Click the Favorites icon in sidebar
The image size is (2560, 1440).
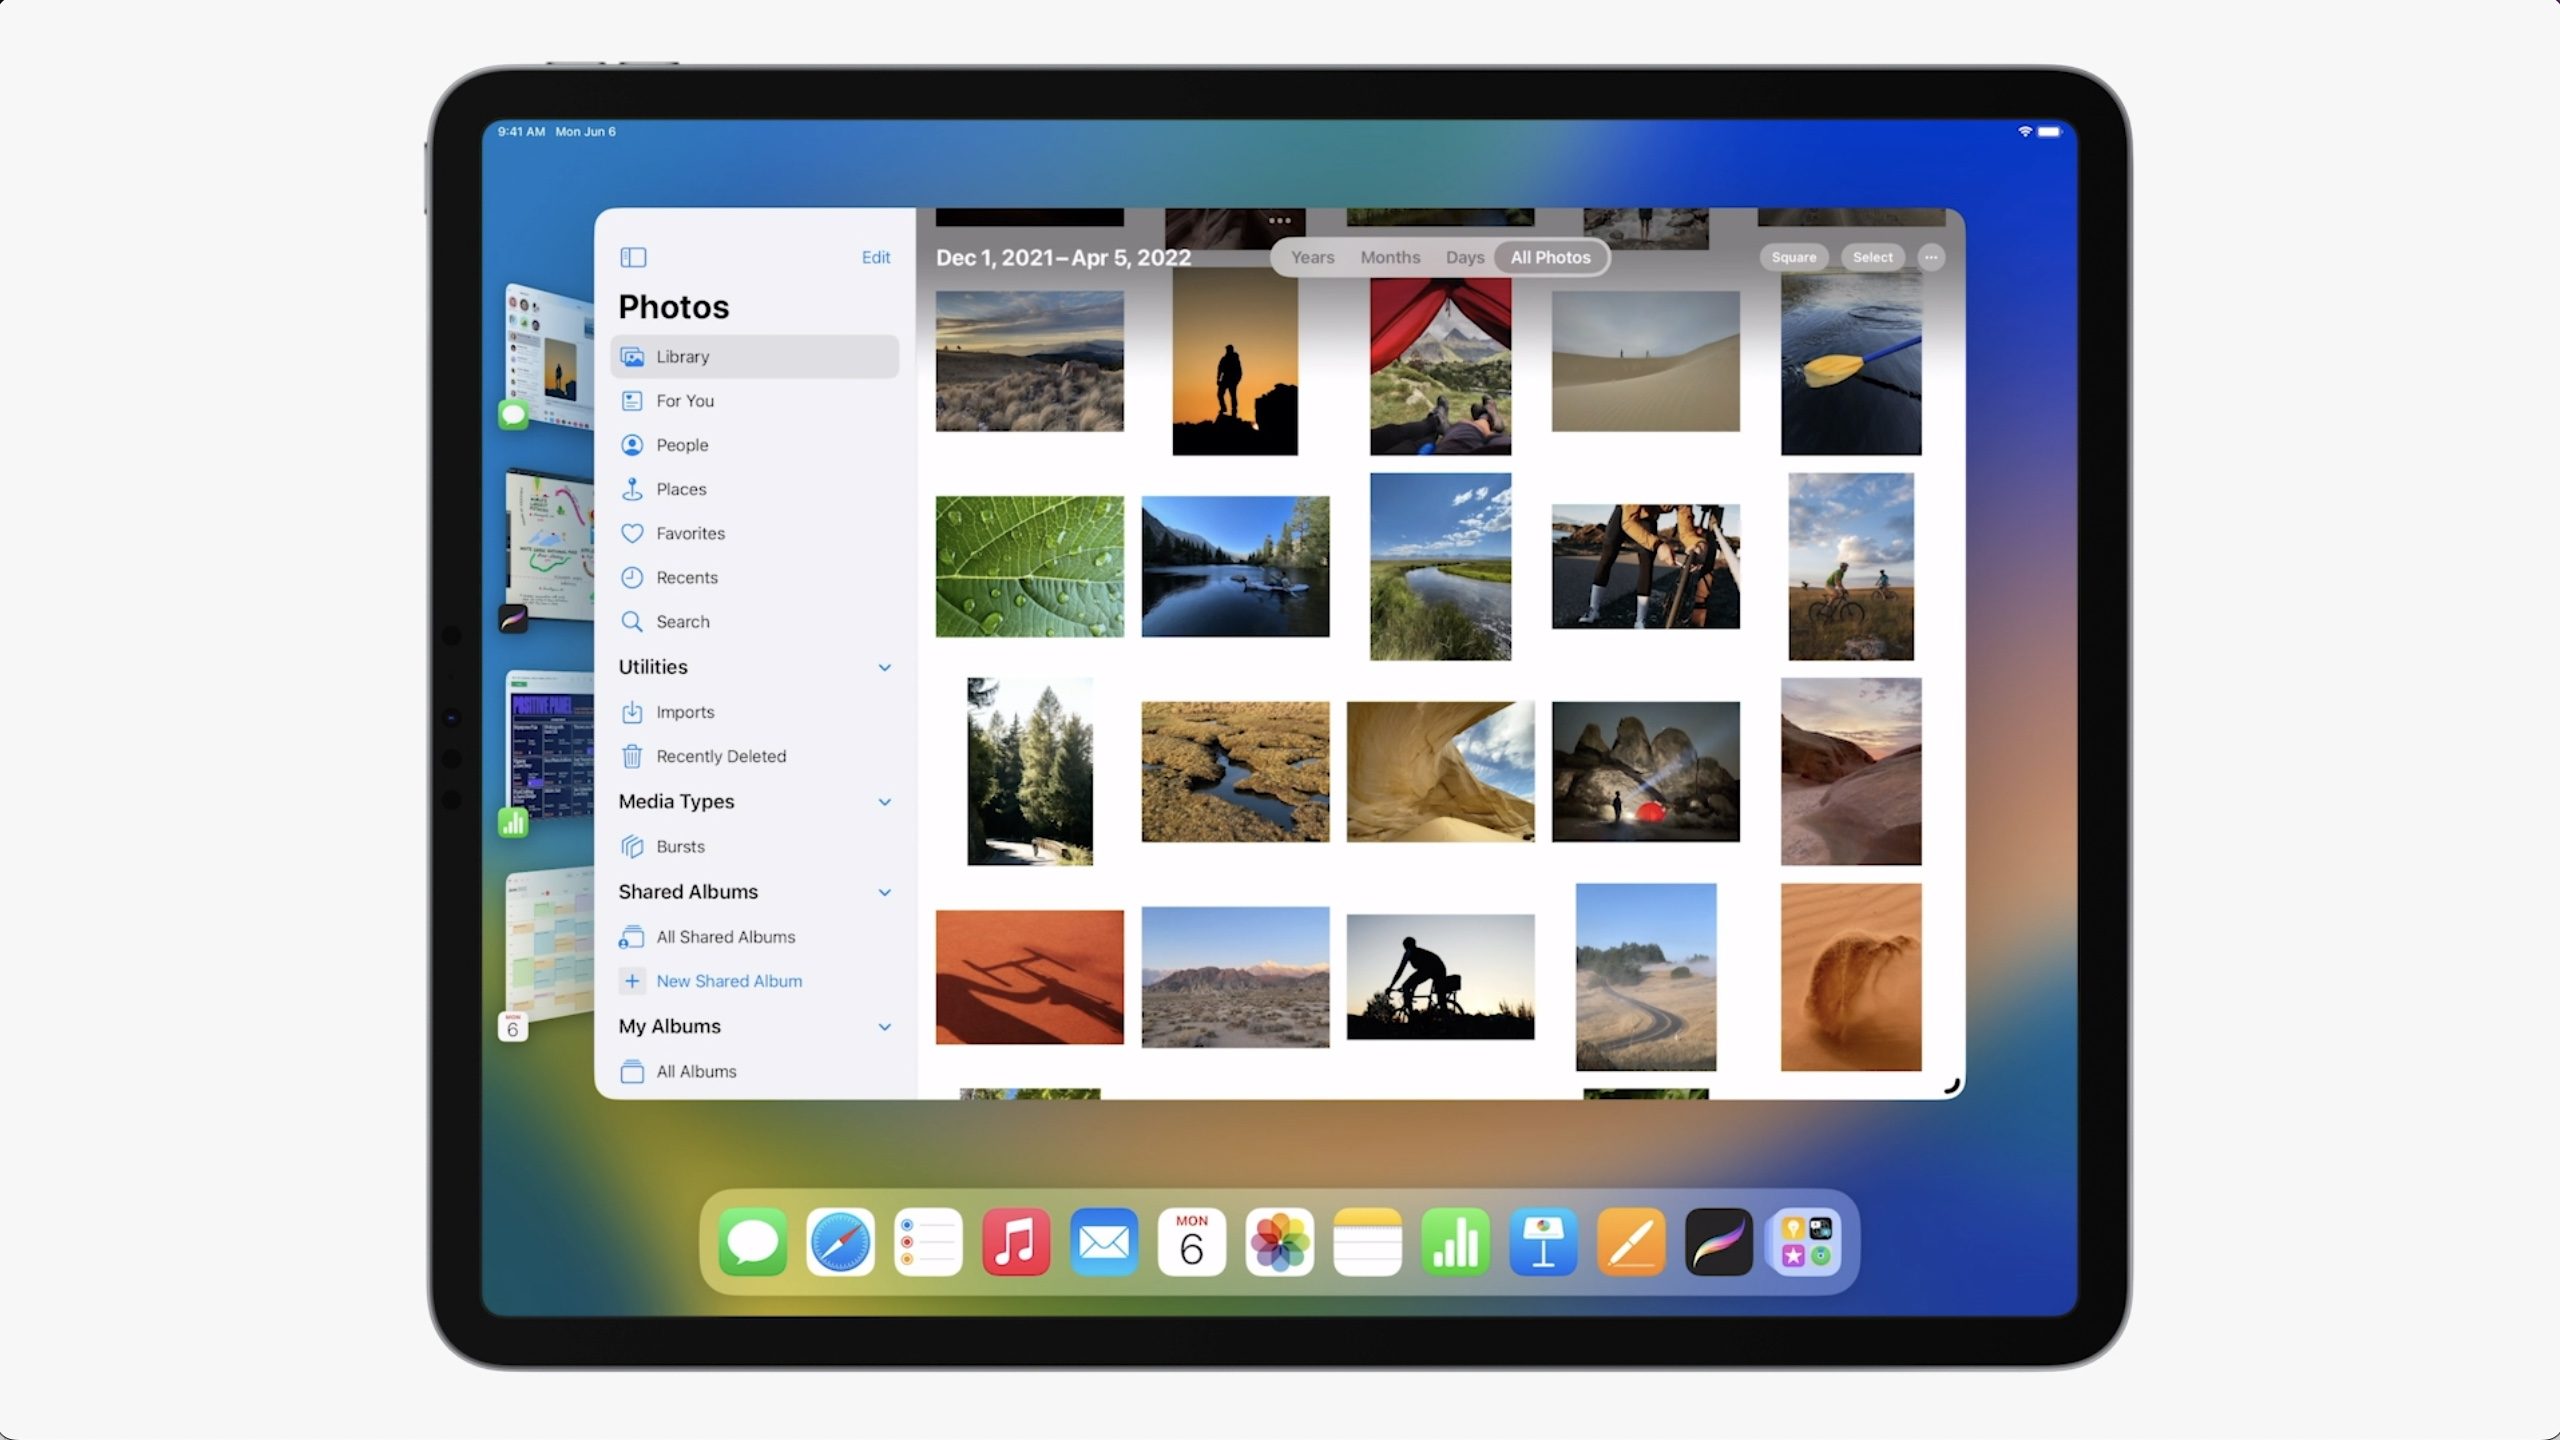click(x=631, y=533)
